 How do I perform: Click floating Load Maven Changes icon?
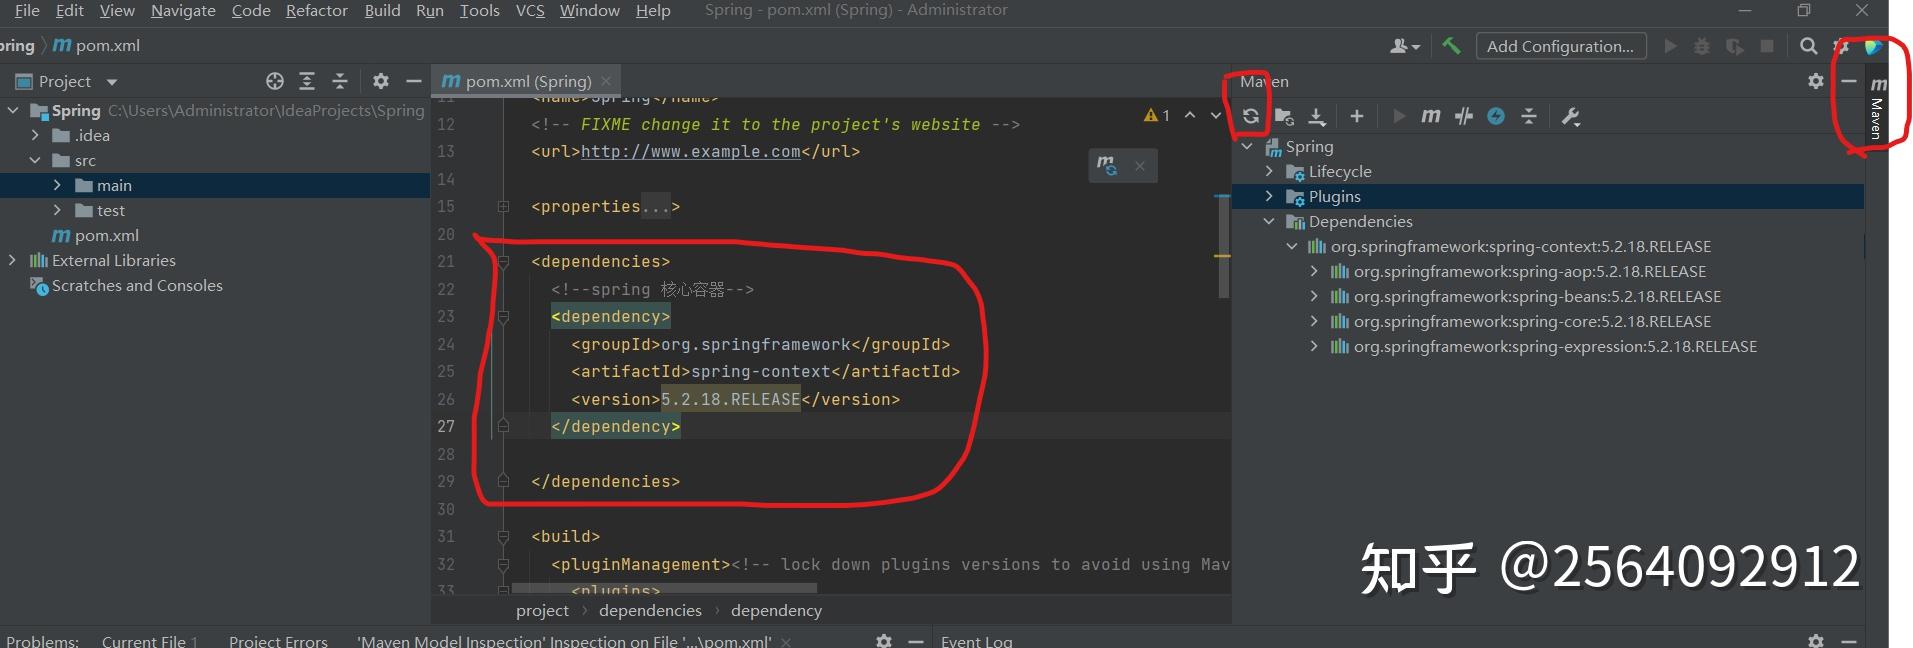coord(1106,165)
